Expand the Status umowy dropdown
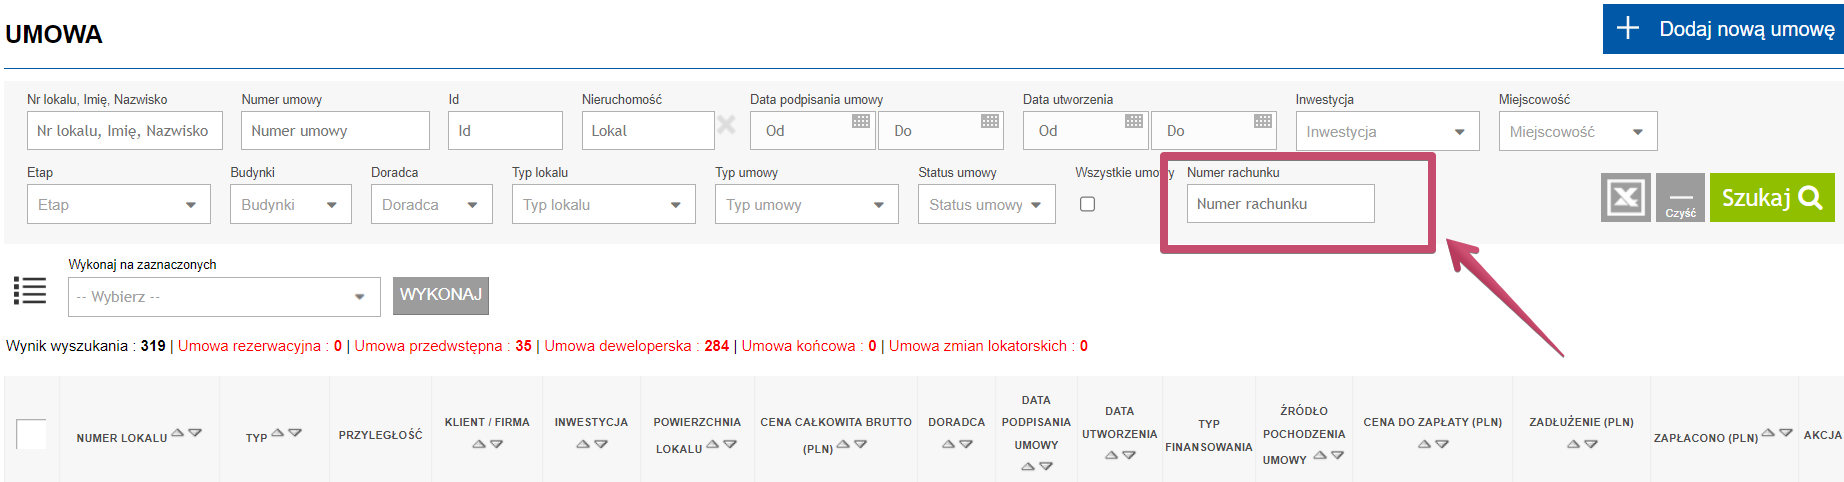The image size is (1844, 482). click(x=987, y=204)
